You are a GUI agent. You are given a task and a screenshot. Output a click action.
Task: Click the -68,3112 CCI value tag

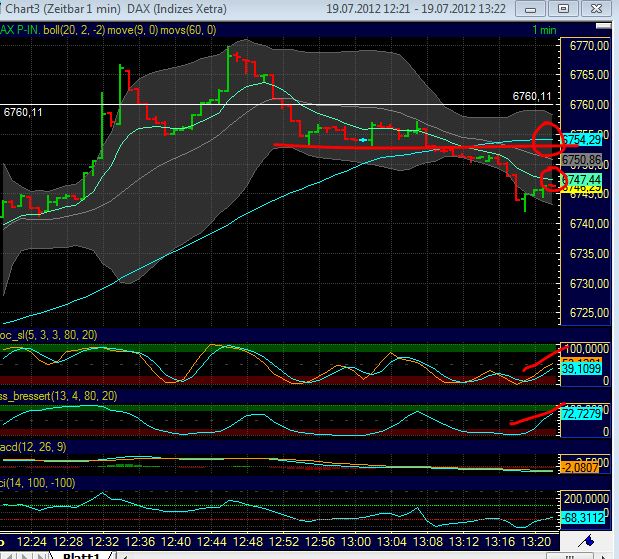coord(583,518)
